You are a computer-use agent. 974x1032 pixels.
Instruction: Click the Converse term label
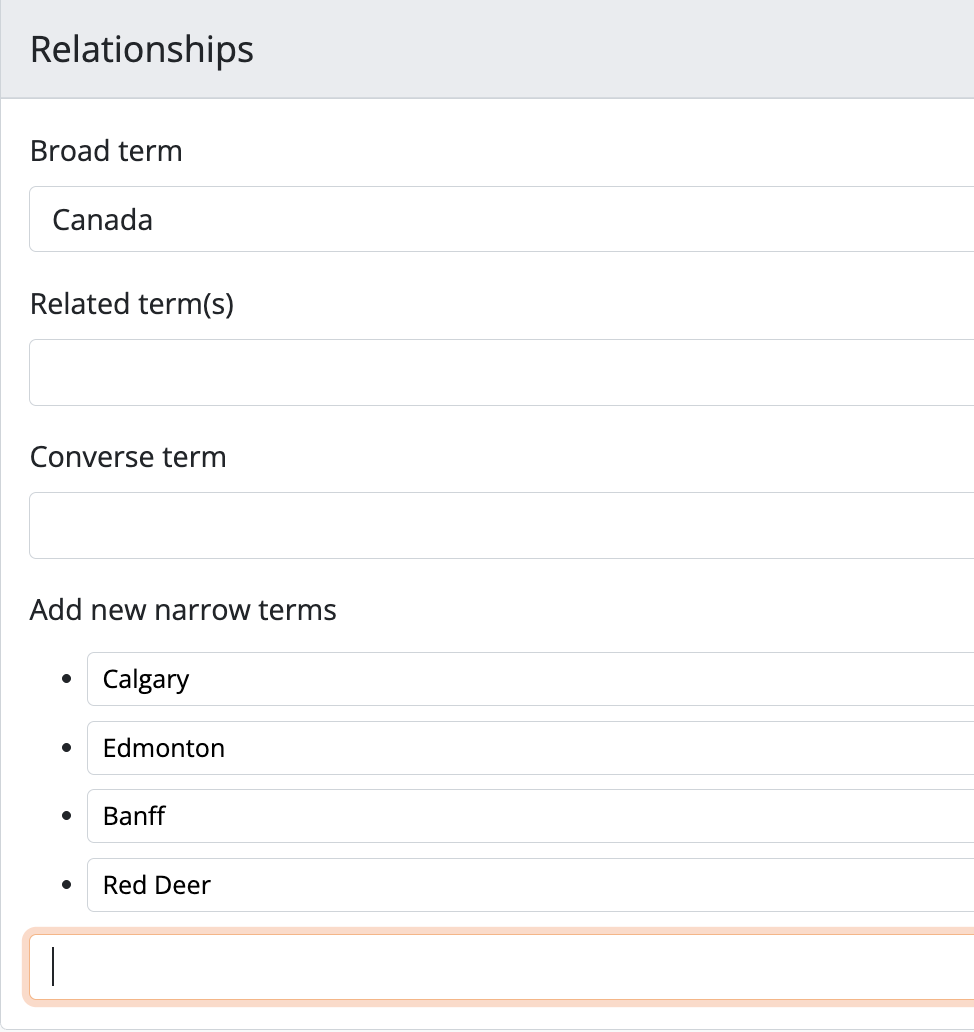tap(128, 457)
